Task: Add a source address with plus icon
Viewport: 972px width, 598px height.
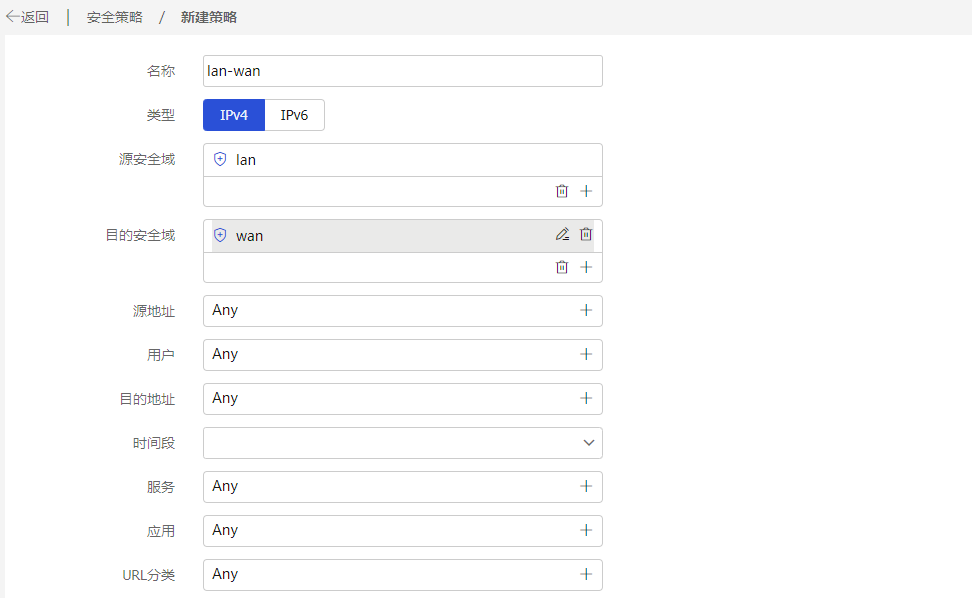Action: [x=586, y=310]
